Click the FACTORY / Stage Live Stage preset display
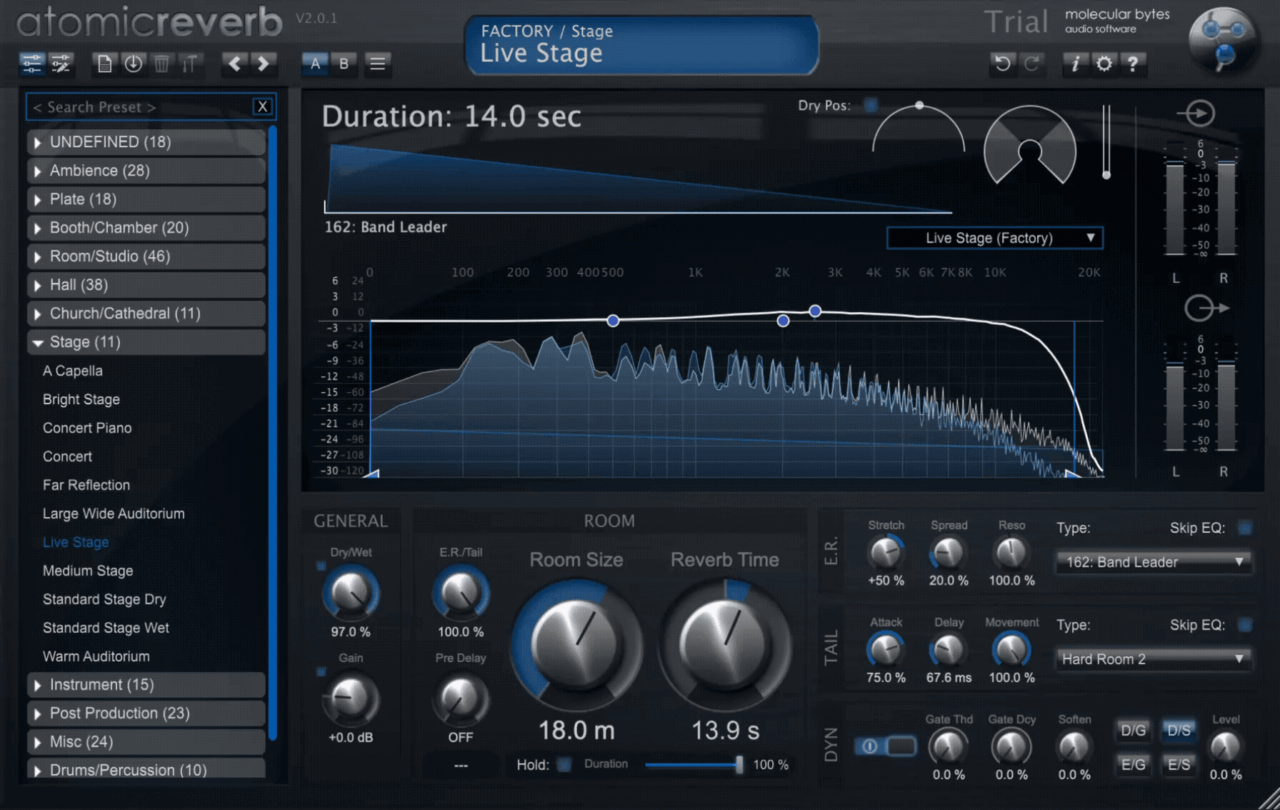 tap(641, 45)
